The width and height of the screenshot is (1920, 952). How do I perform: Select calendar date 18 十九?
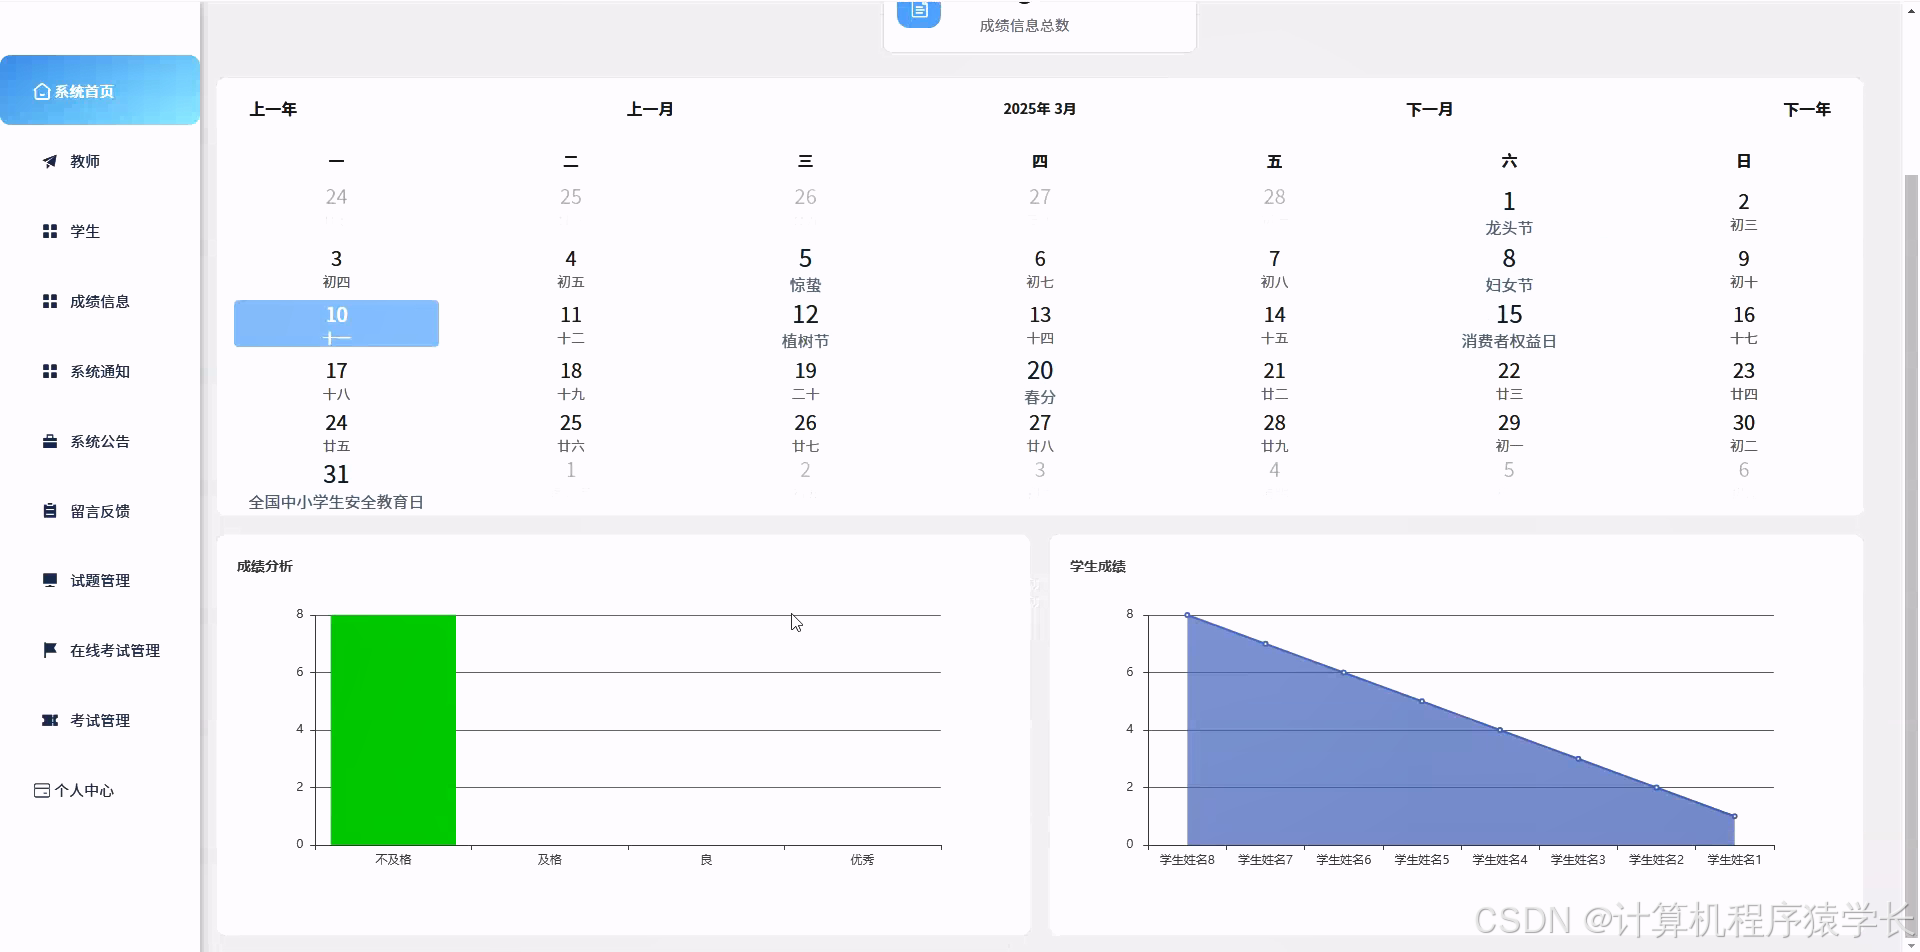(x=571, y=381)
